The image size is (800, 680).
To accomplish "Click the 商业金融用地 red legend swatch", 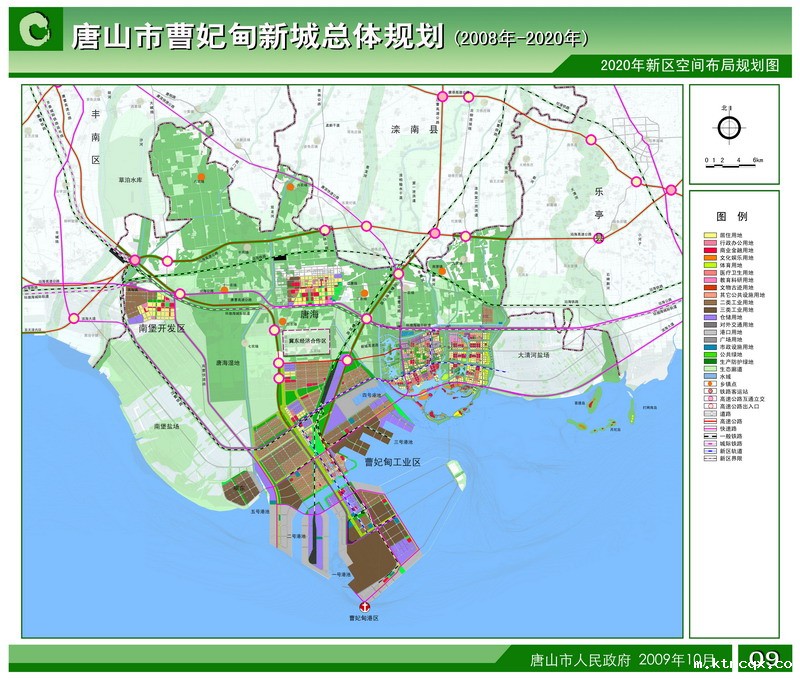I will click(711, 252).
